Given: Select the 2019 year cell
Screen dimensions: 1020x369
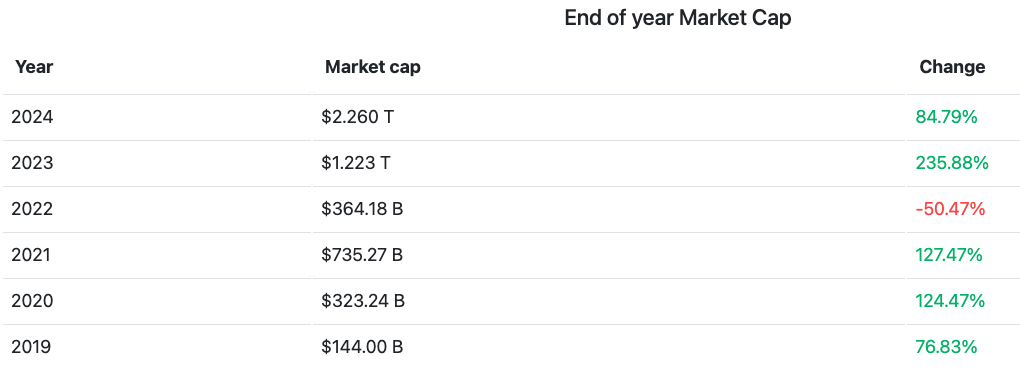Looking at the screenshot, I should pyautogui.click(x=31, y=348).
